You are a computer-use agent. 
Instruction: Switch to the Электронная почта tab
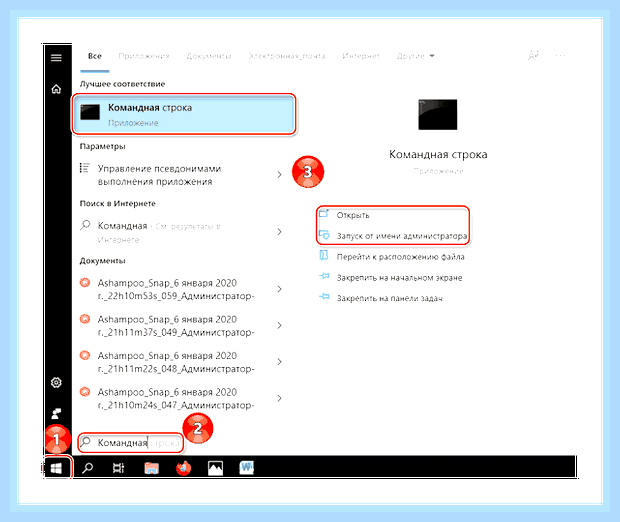point(287,56)
